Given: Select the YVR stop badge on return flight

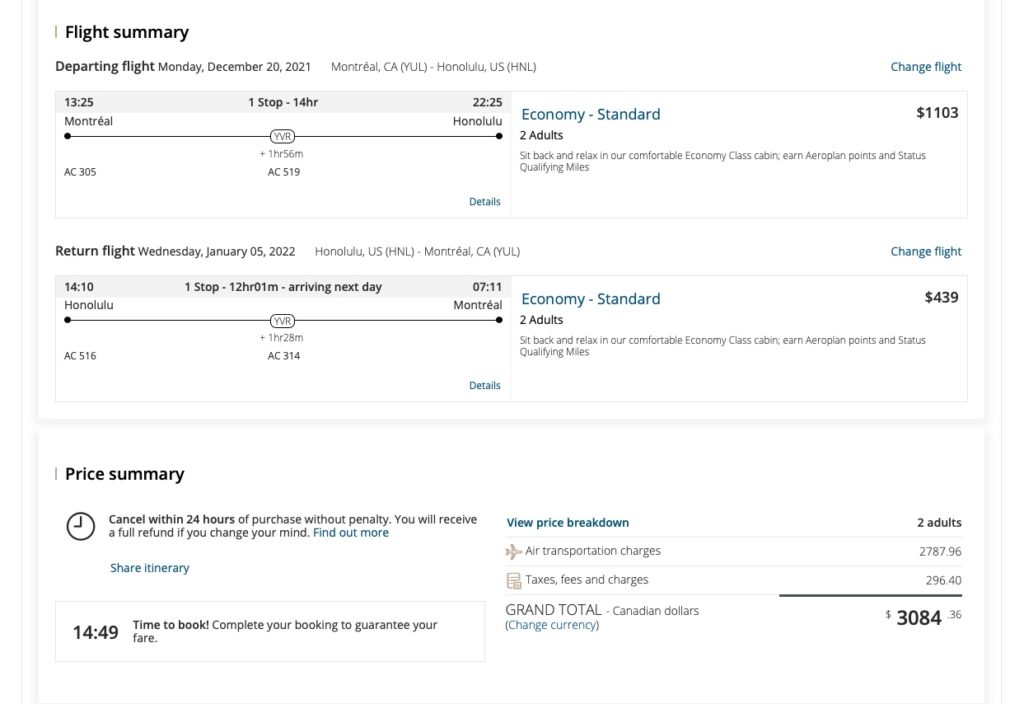Looking at the screenshot, I should click(283, 320).
